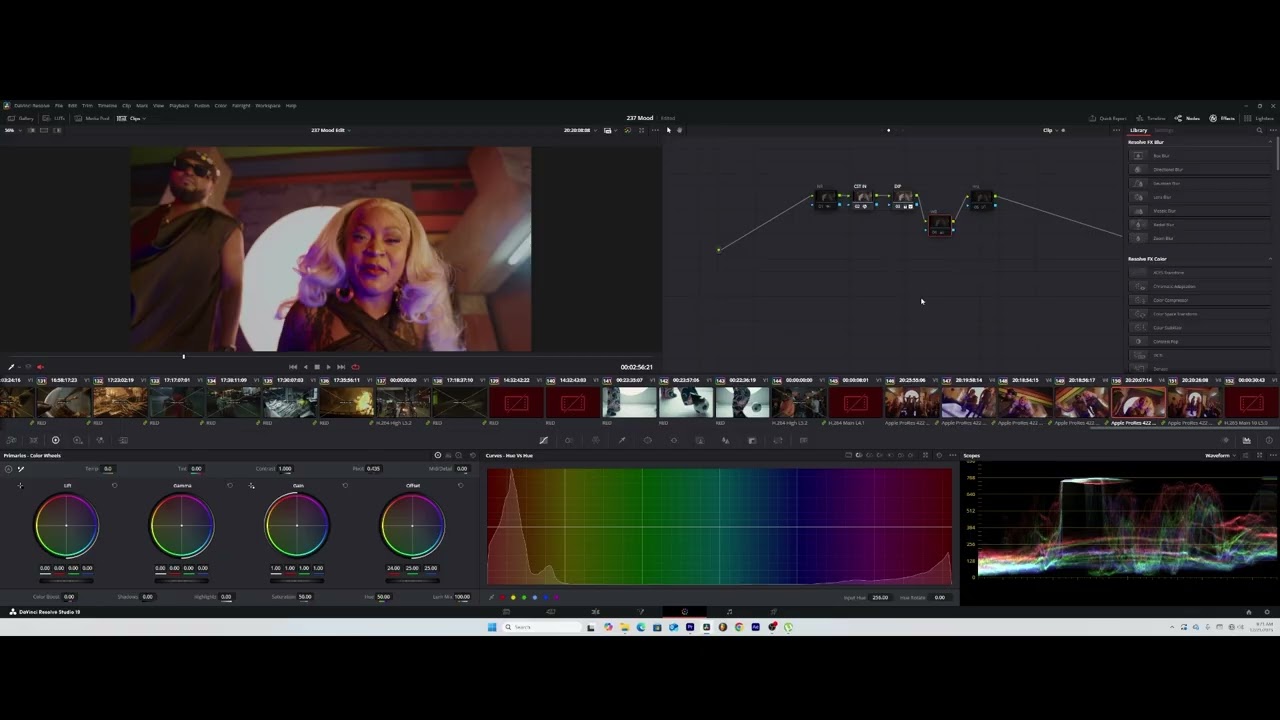
Task: Select the Gaussian Blur effect
Action: [1200, 183]
